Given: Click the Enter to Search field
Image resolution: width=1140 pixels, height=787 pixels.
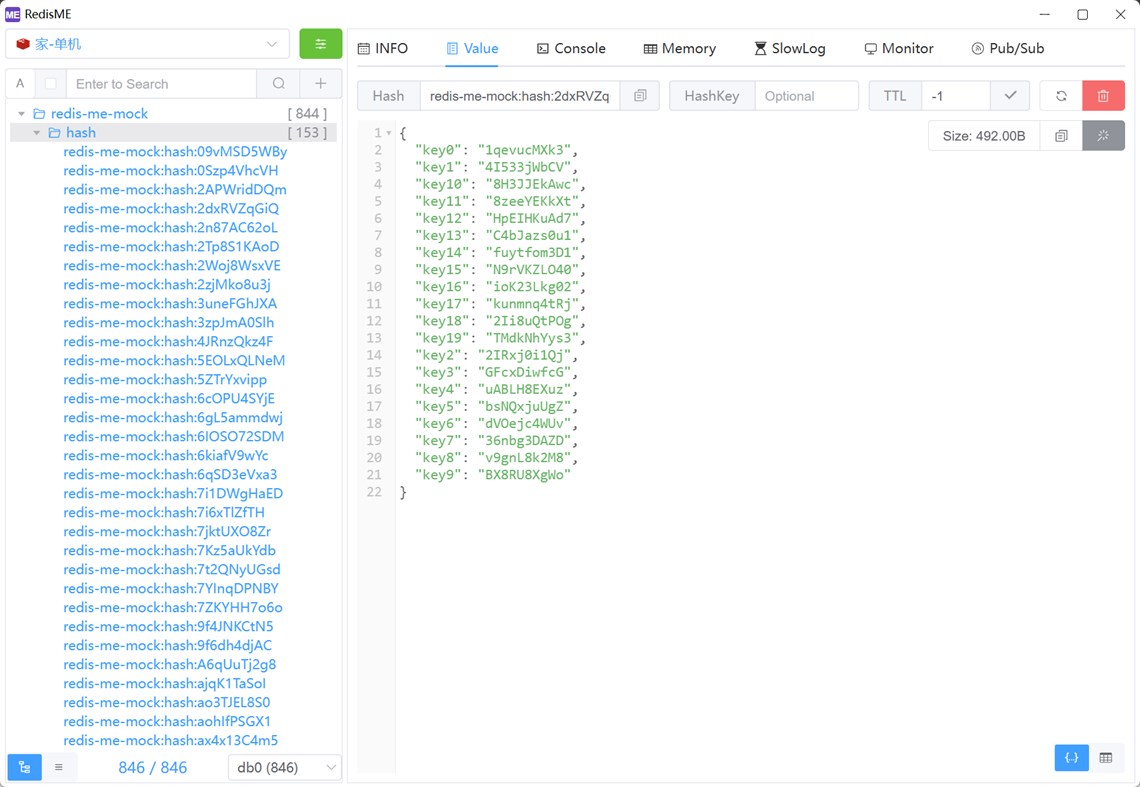Looking at the screenshot, I should tap(161, 84).
